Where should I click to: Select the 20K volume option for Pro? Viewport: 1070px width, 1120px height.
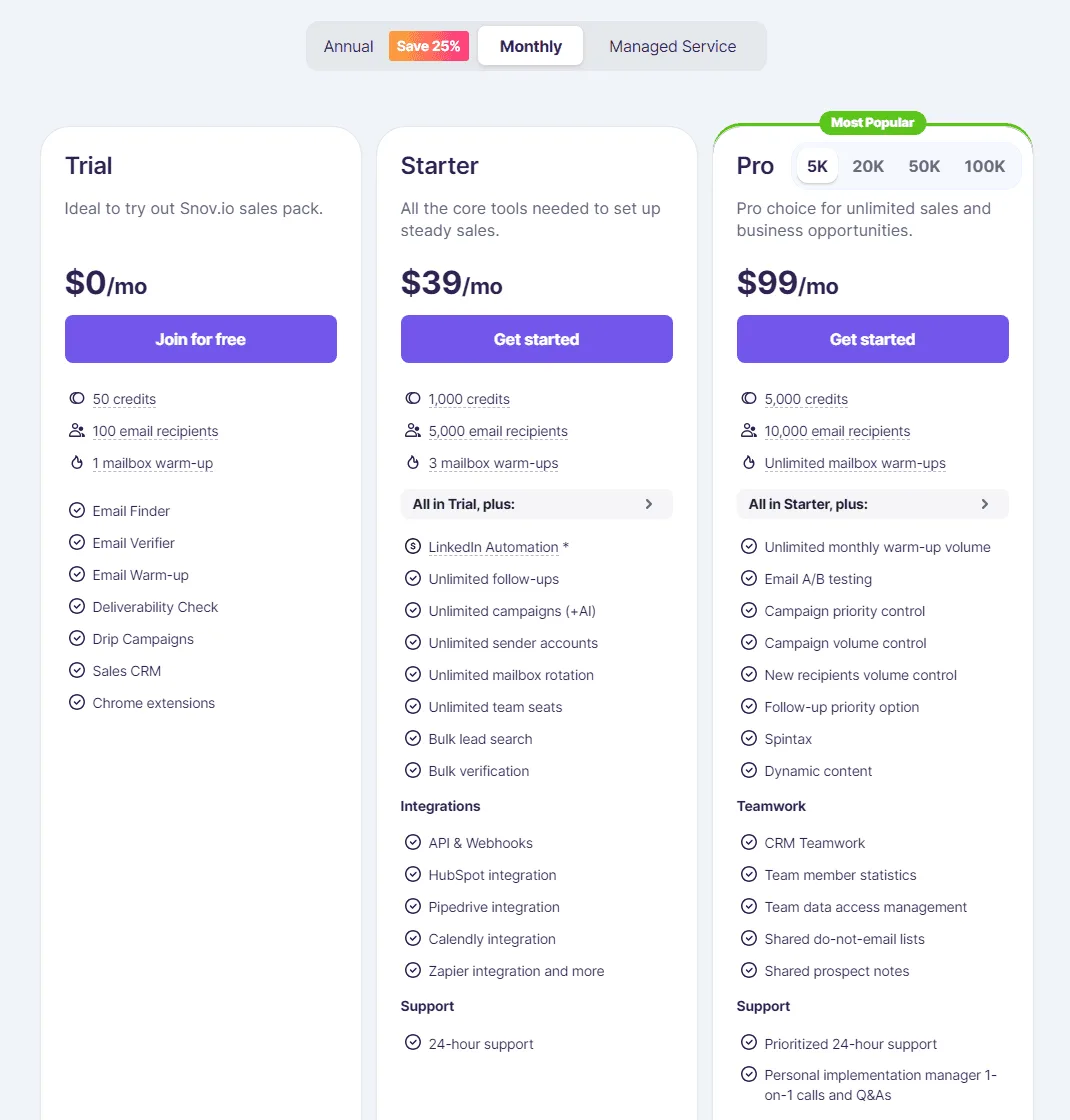pyautogui.click(x=868, y=166)
